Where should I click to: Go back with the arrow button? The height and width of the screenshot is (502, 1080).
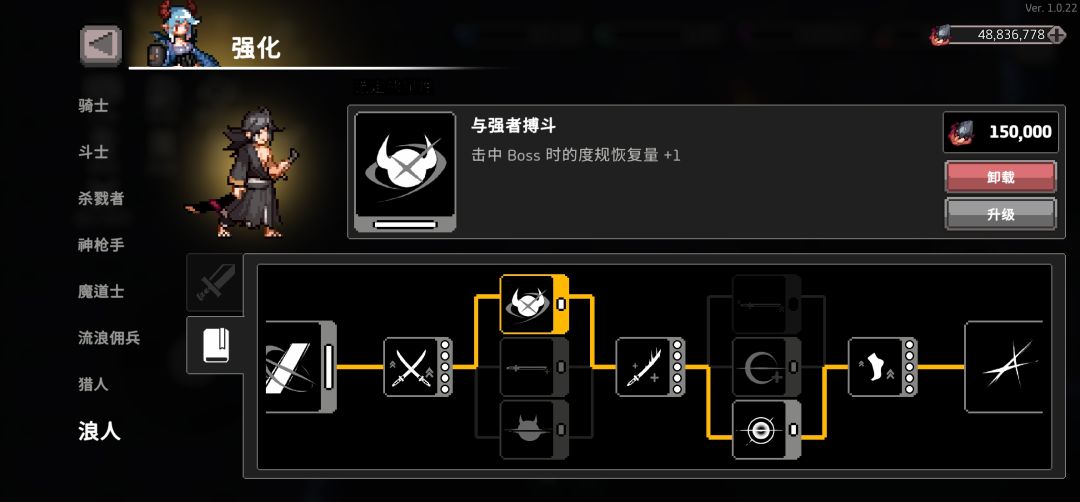pyautogui.click(x=101, y=45)
